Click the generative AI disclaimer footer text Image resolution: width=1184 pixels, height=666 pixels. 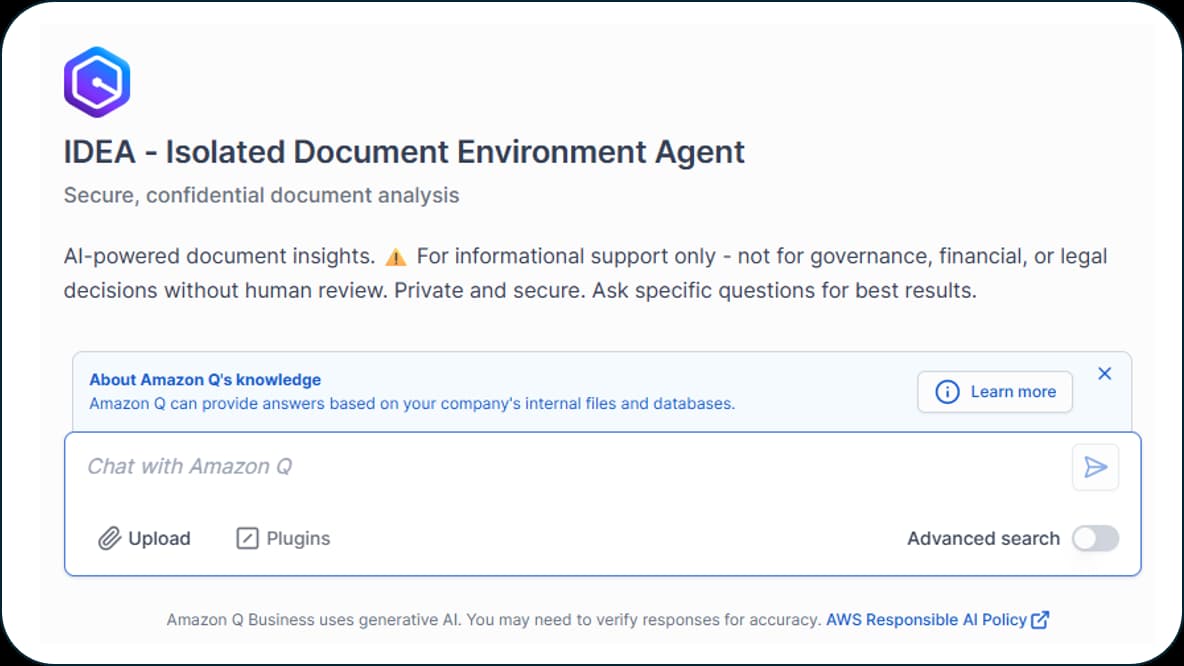point(493,620)
